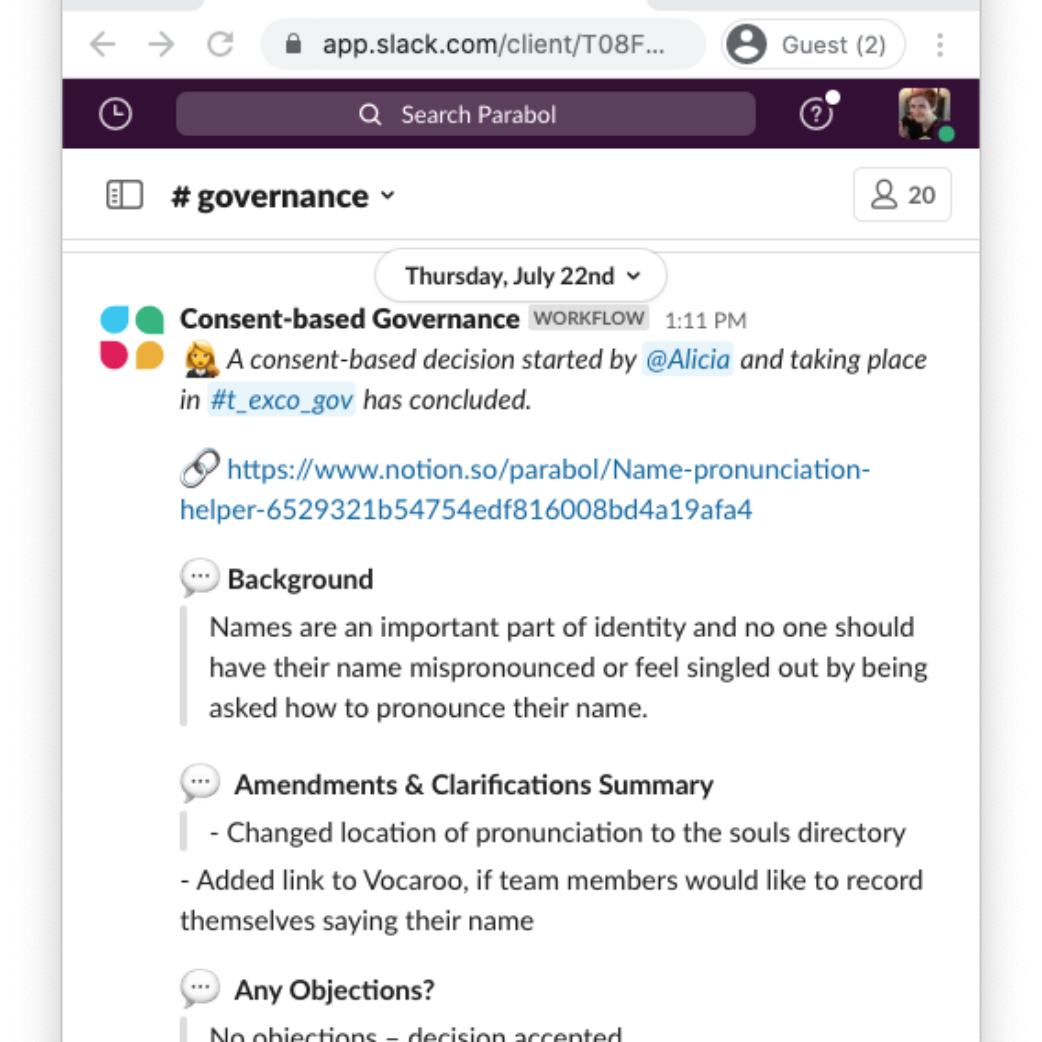This screenshot has height=1042, width=1042.
Task: Open Slack history clock icon
Action: point(116,115)
